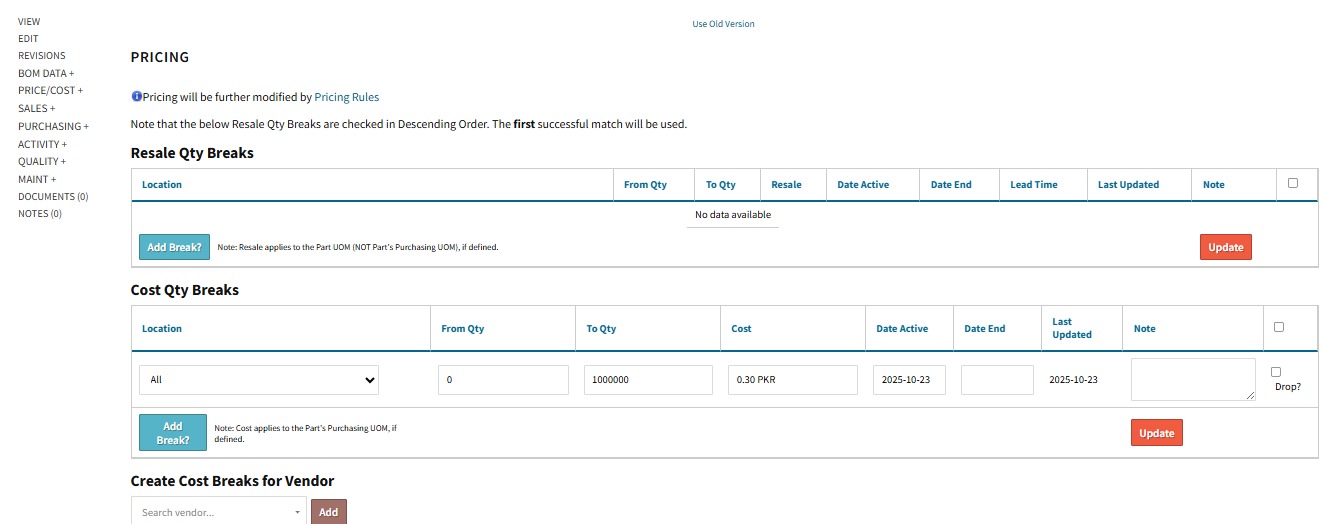This screenshot has width=1325, height=524.
Task: Tick the Cost Qty Breaks header checkbox
Action: click(x=1279, y=327)
